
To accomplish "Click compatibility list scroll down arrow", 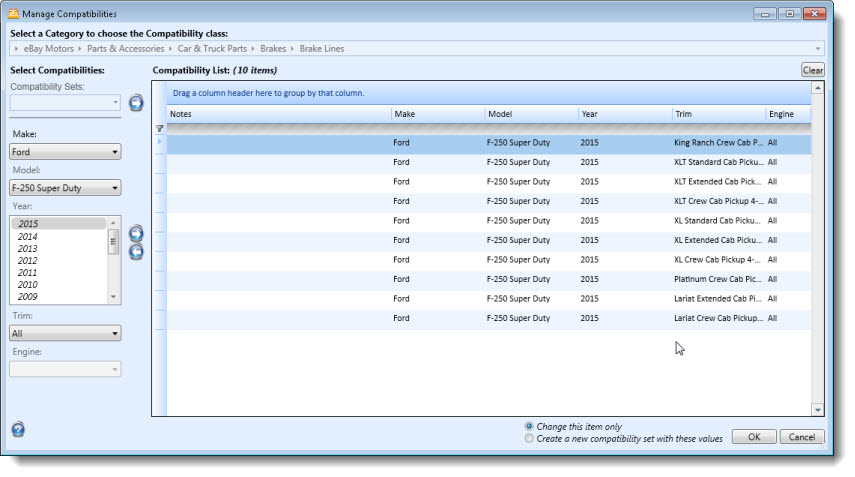I will tap(817, 409).
